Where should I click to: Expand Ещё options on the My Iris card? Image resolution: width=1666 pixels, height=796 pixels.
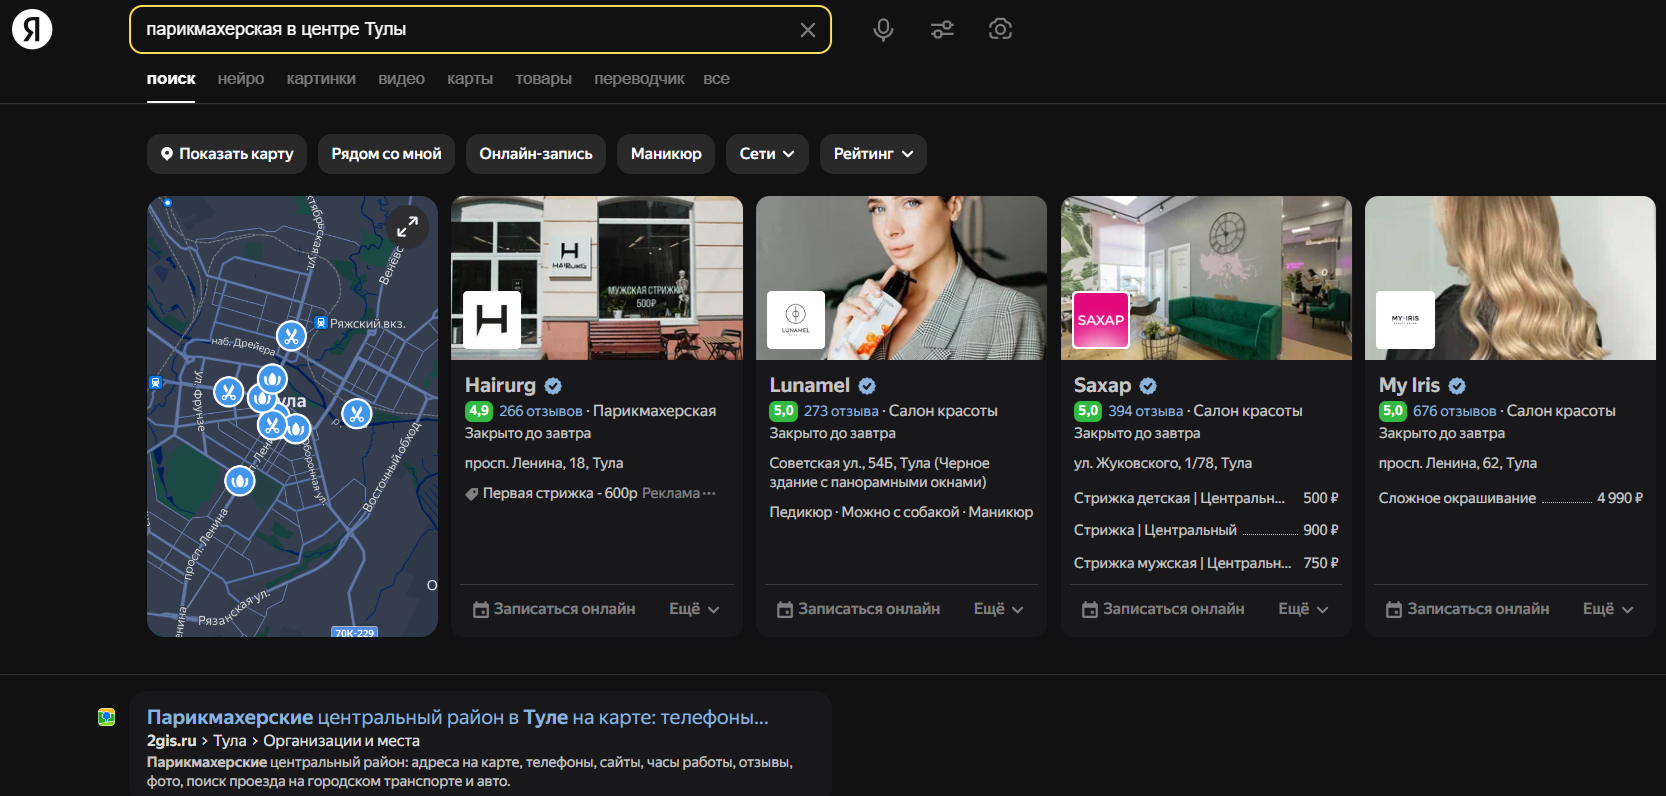click(1608, 609)
